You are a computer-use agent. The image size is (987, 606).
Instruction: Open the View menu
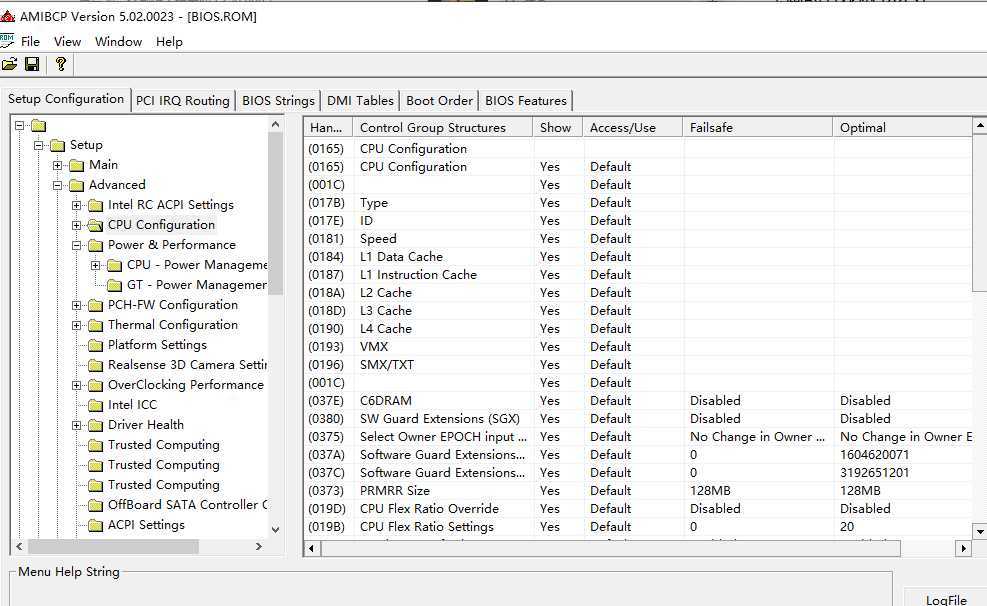tap(67, 42)
